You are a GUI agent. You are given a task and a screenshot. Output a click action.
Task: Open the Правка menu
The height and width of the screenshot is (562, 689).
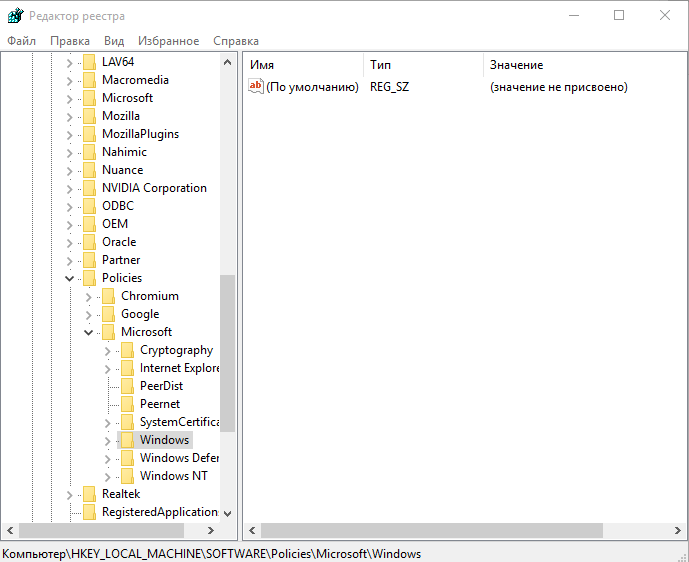pos(70,41)
